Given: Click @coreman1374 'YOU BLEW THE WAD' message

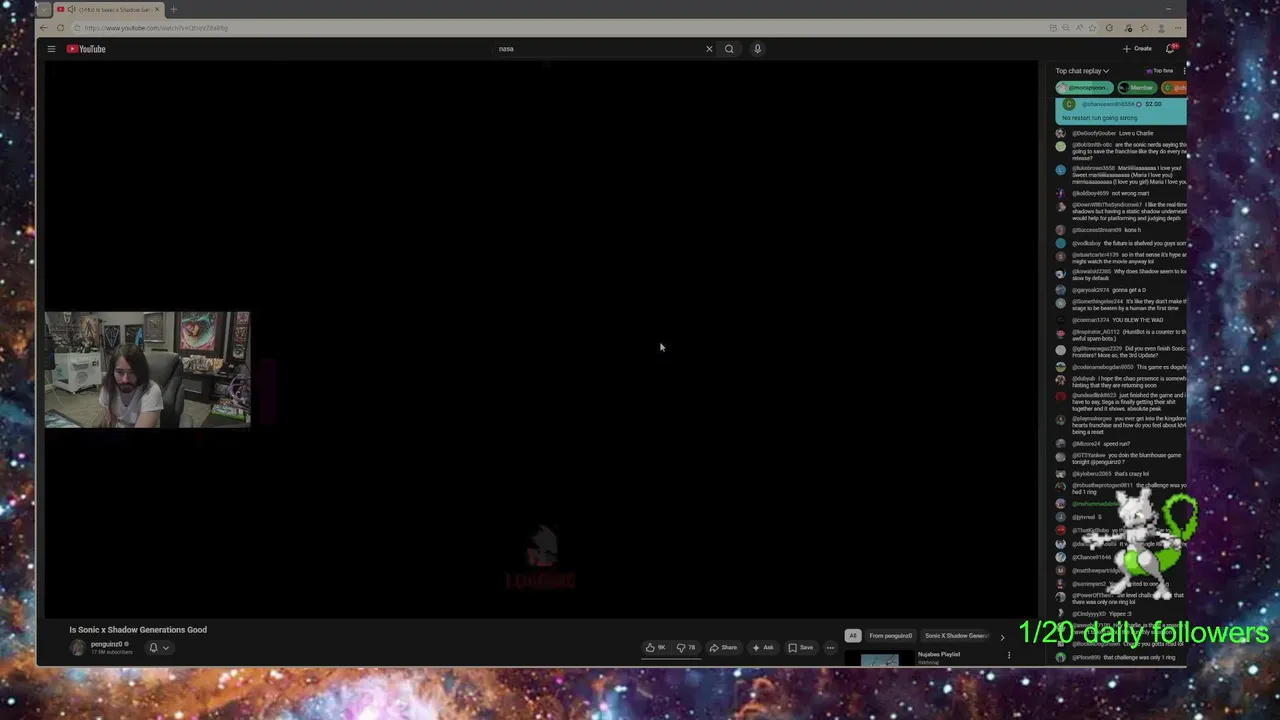Looking at the screenshot, I should (x=1116, y=320).
